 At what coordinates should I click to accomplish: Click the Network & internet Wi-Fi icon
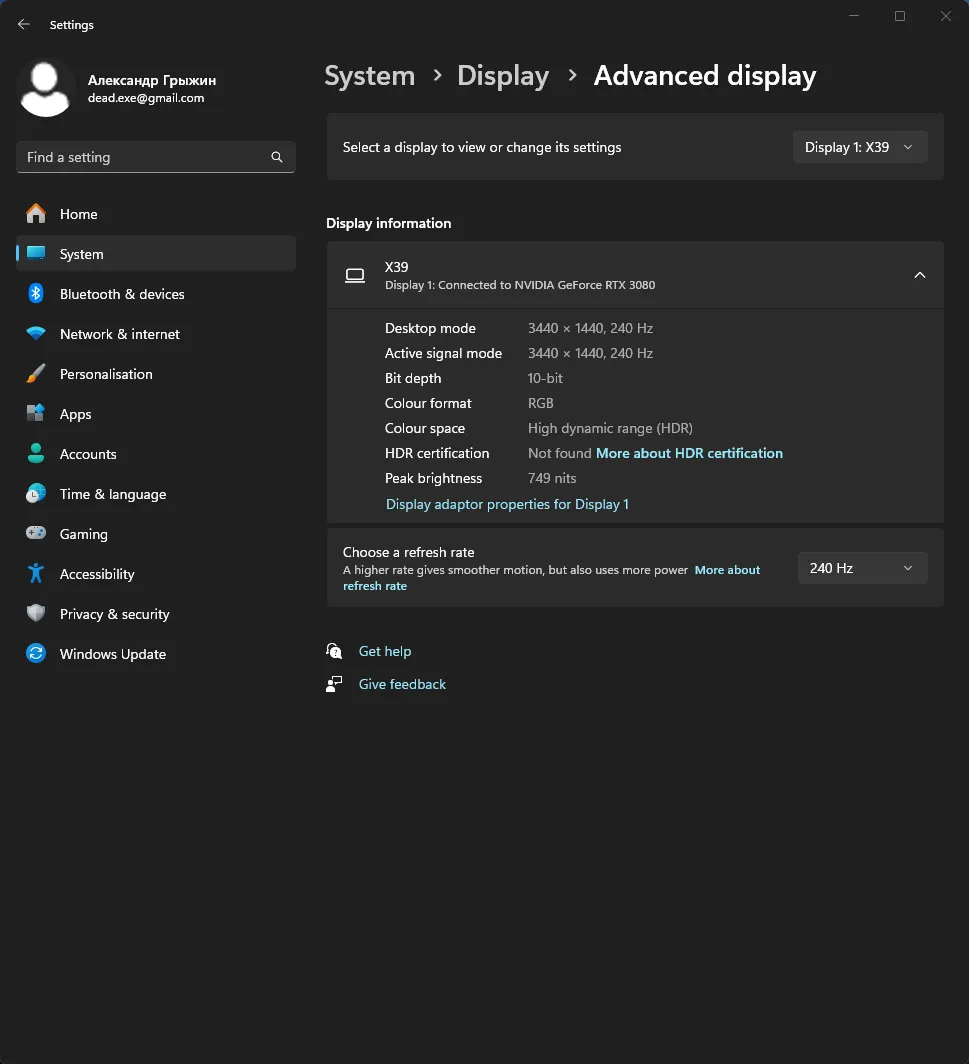[36, 334]
